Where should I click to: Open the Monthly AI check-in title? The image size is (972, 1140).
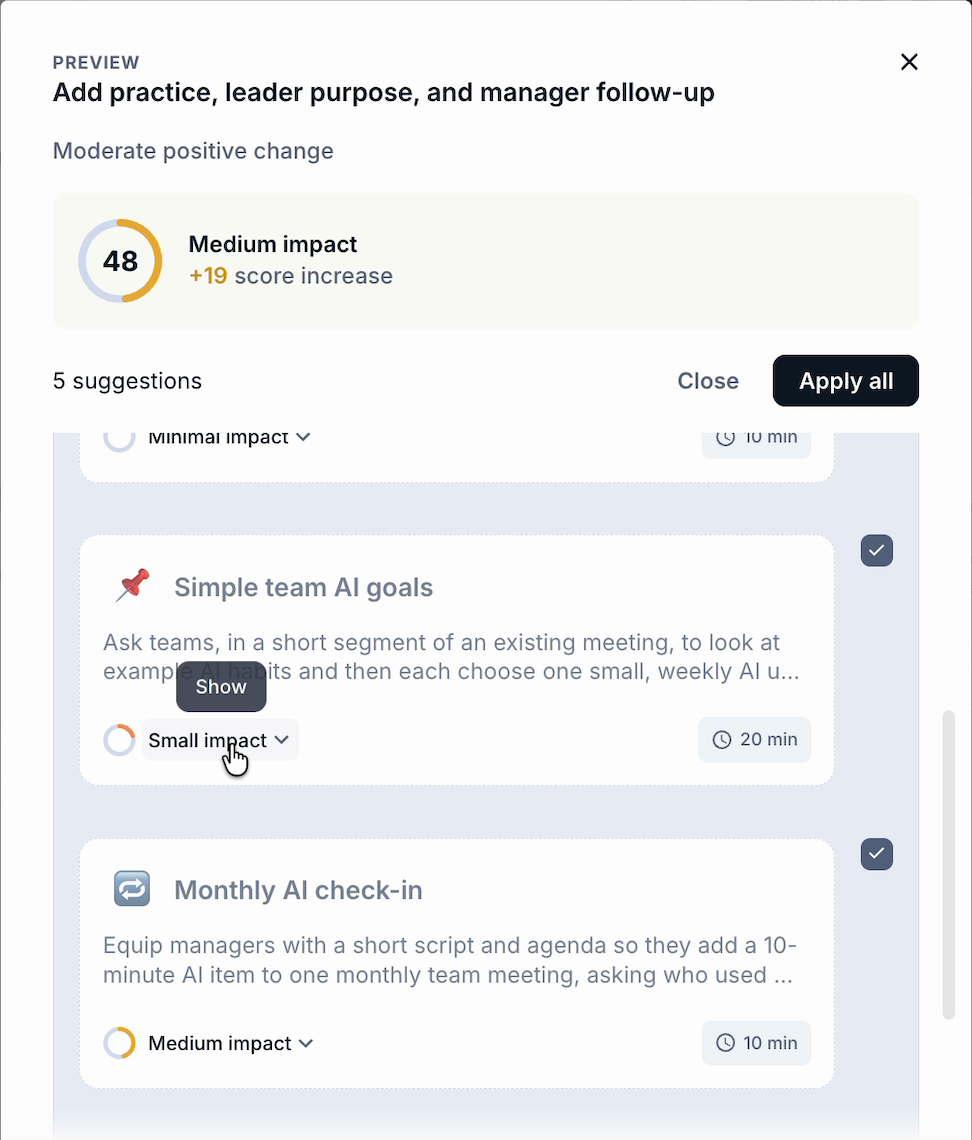click(298, 890)
